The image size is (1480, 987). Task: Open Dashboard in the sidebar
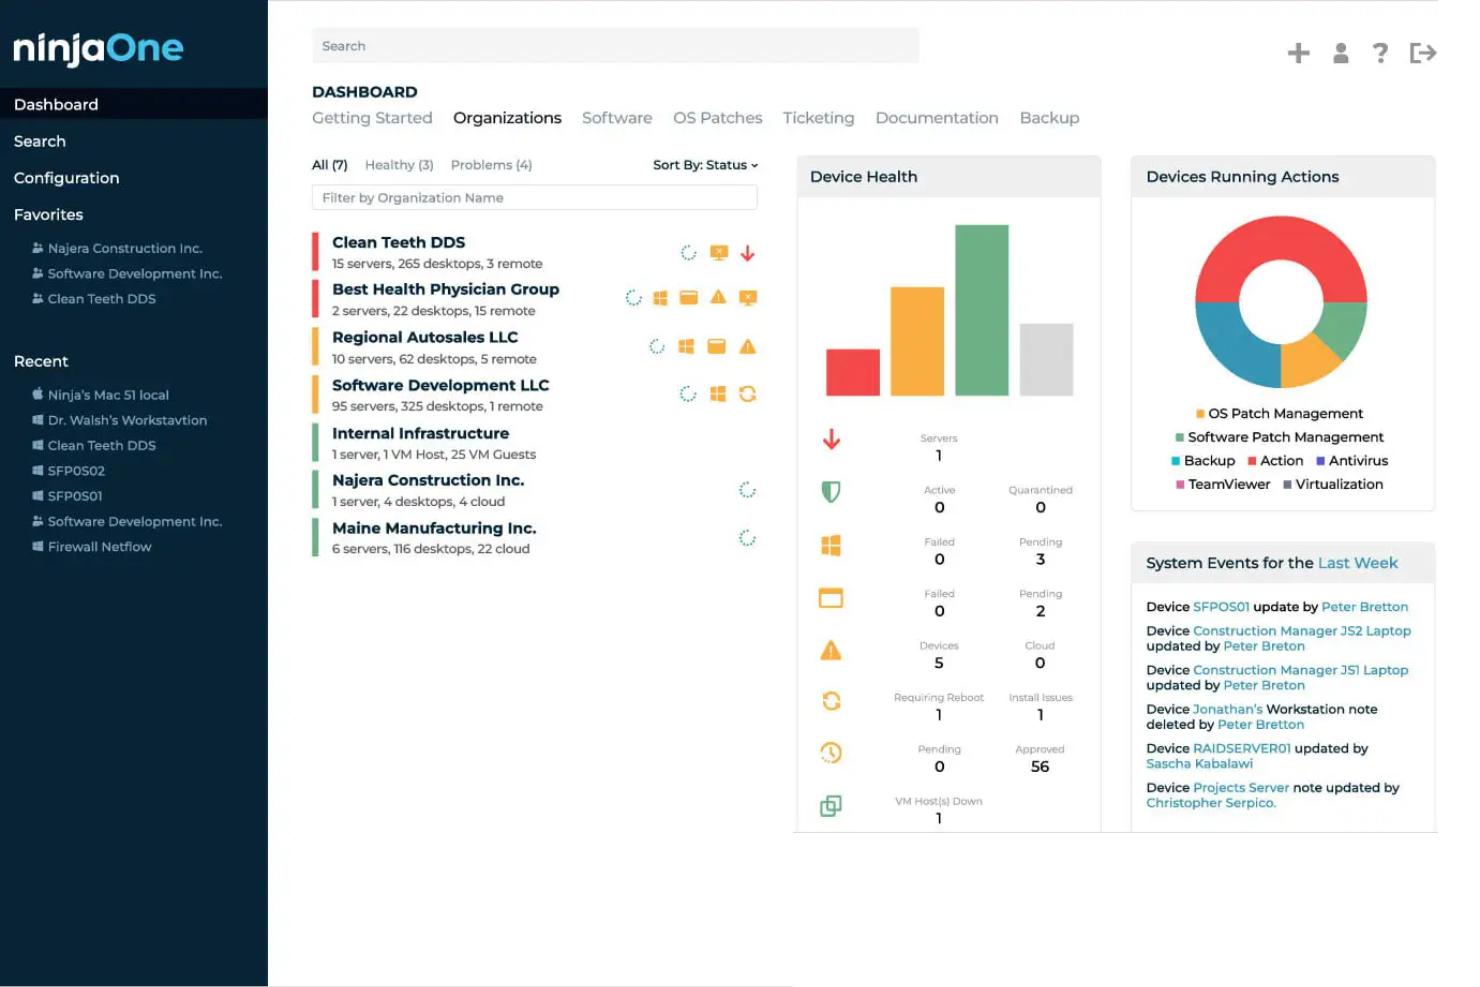point(134,104)
